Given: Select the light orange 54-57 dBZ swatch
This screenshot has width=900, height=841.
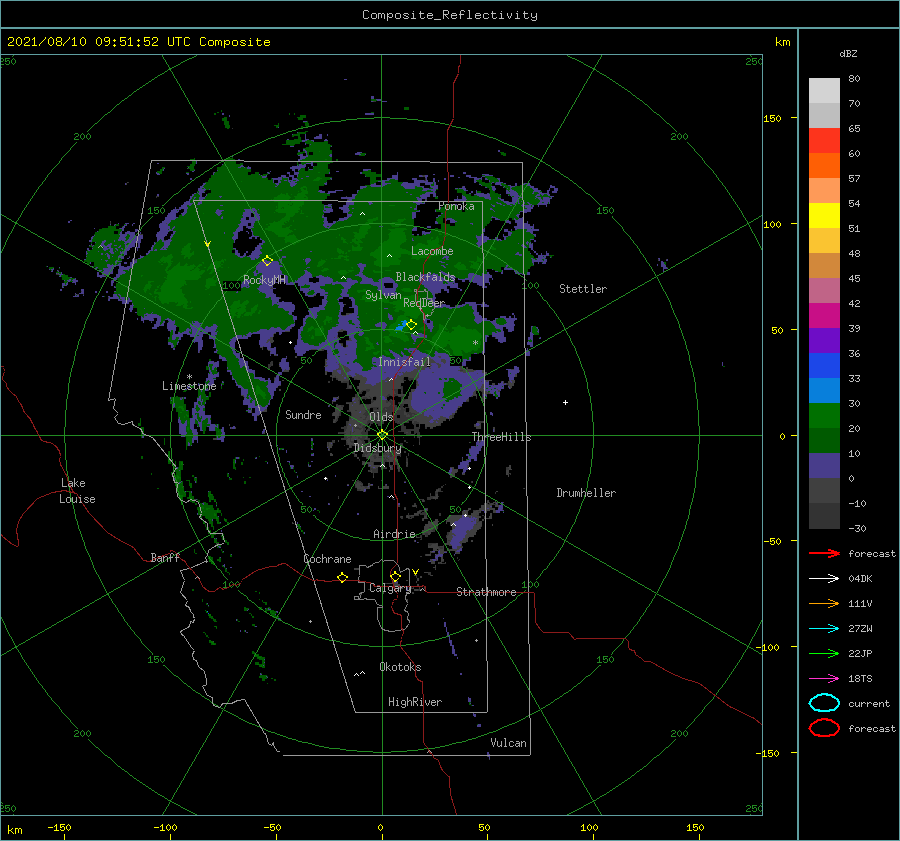Looking at the screenshot, I should coord(824,191).
